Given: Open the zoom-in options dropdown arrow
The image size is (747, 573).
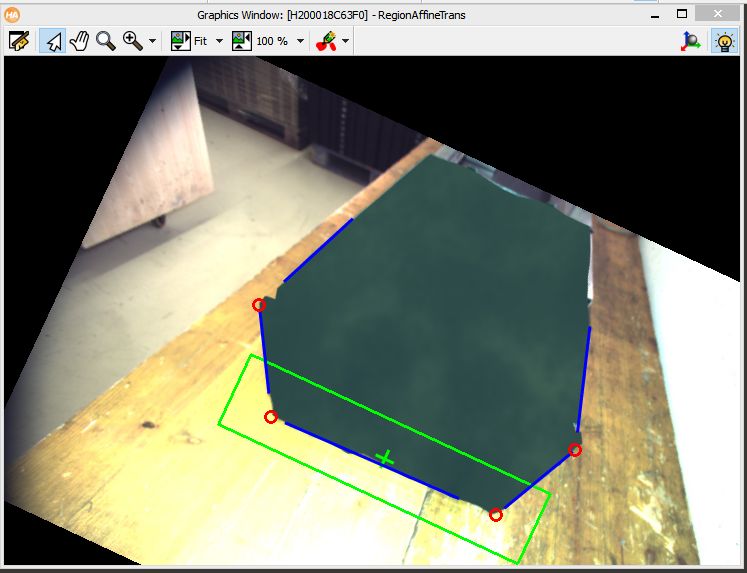Looking at the screenshot, I should pos(152,41).
